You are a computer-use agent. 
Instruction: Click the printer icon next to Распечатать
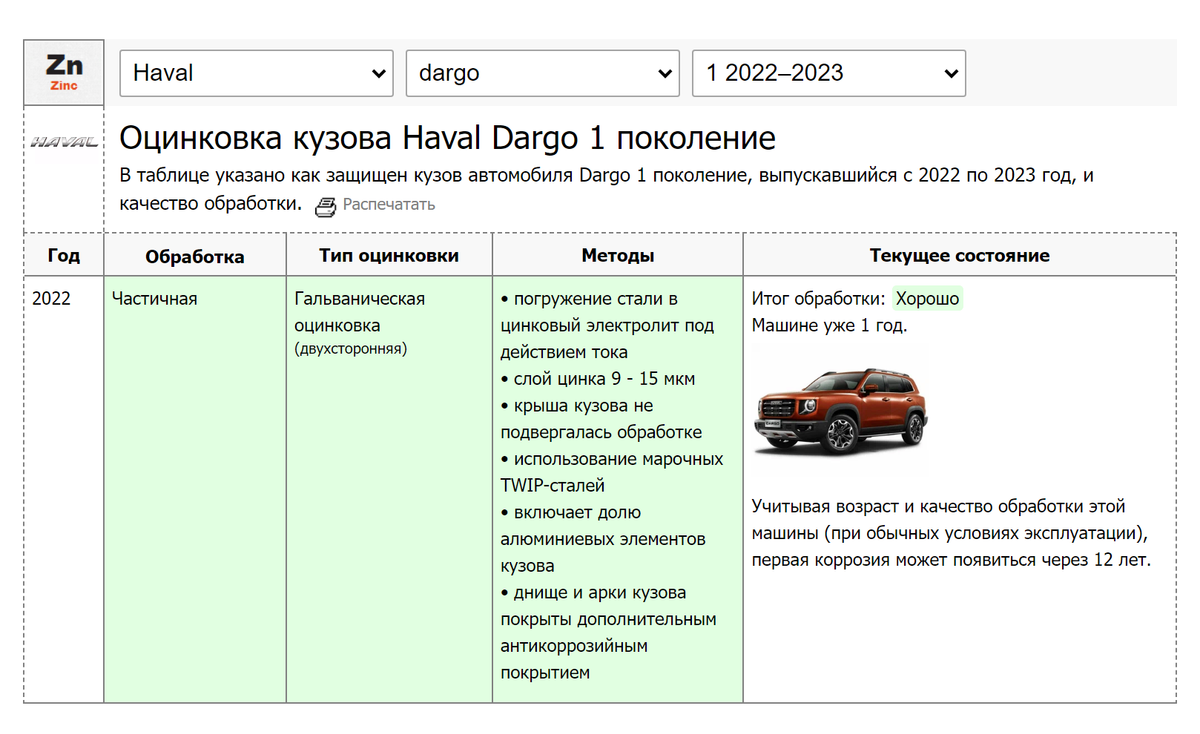pyautogui.click(x=326, y=206)
